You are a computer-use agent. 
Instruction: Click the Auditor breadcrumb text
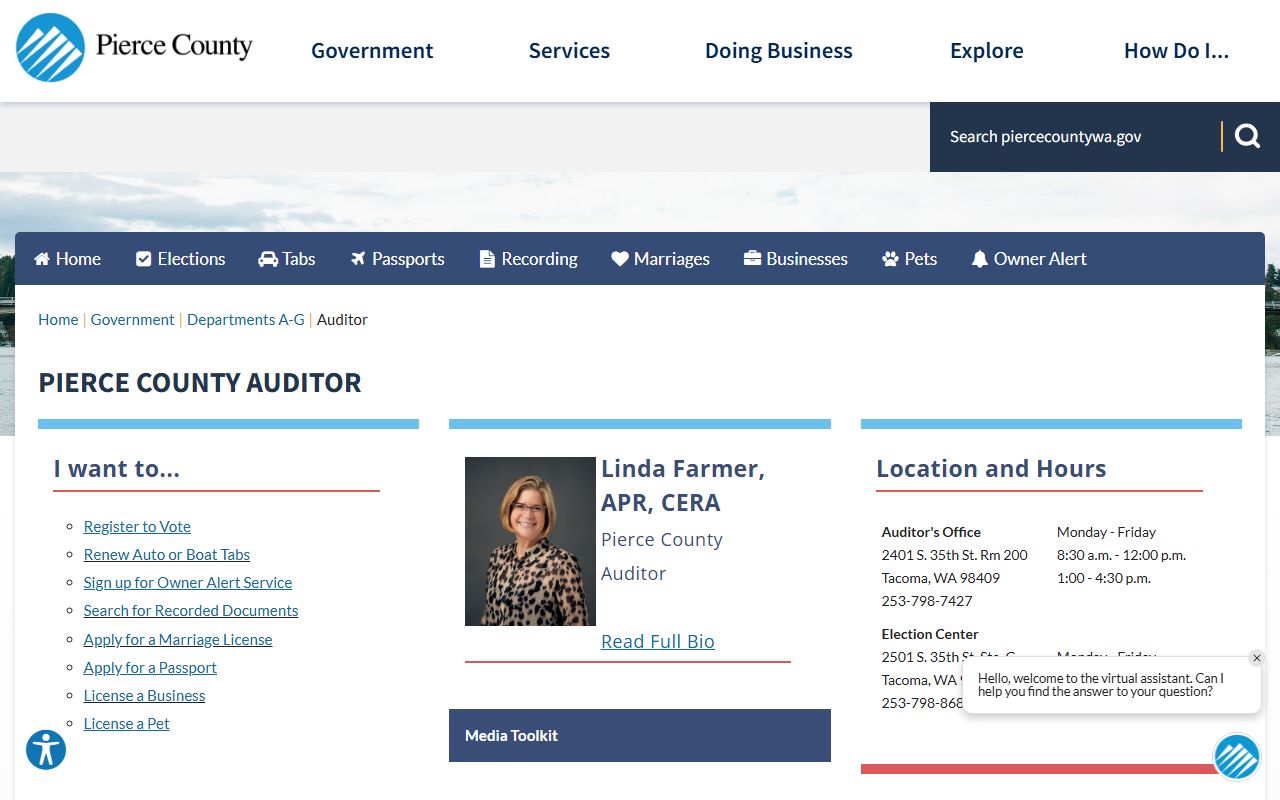(342, 320)
